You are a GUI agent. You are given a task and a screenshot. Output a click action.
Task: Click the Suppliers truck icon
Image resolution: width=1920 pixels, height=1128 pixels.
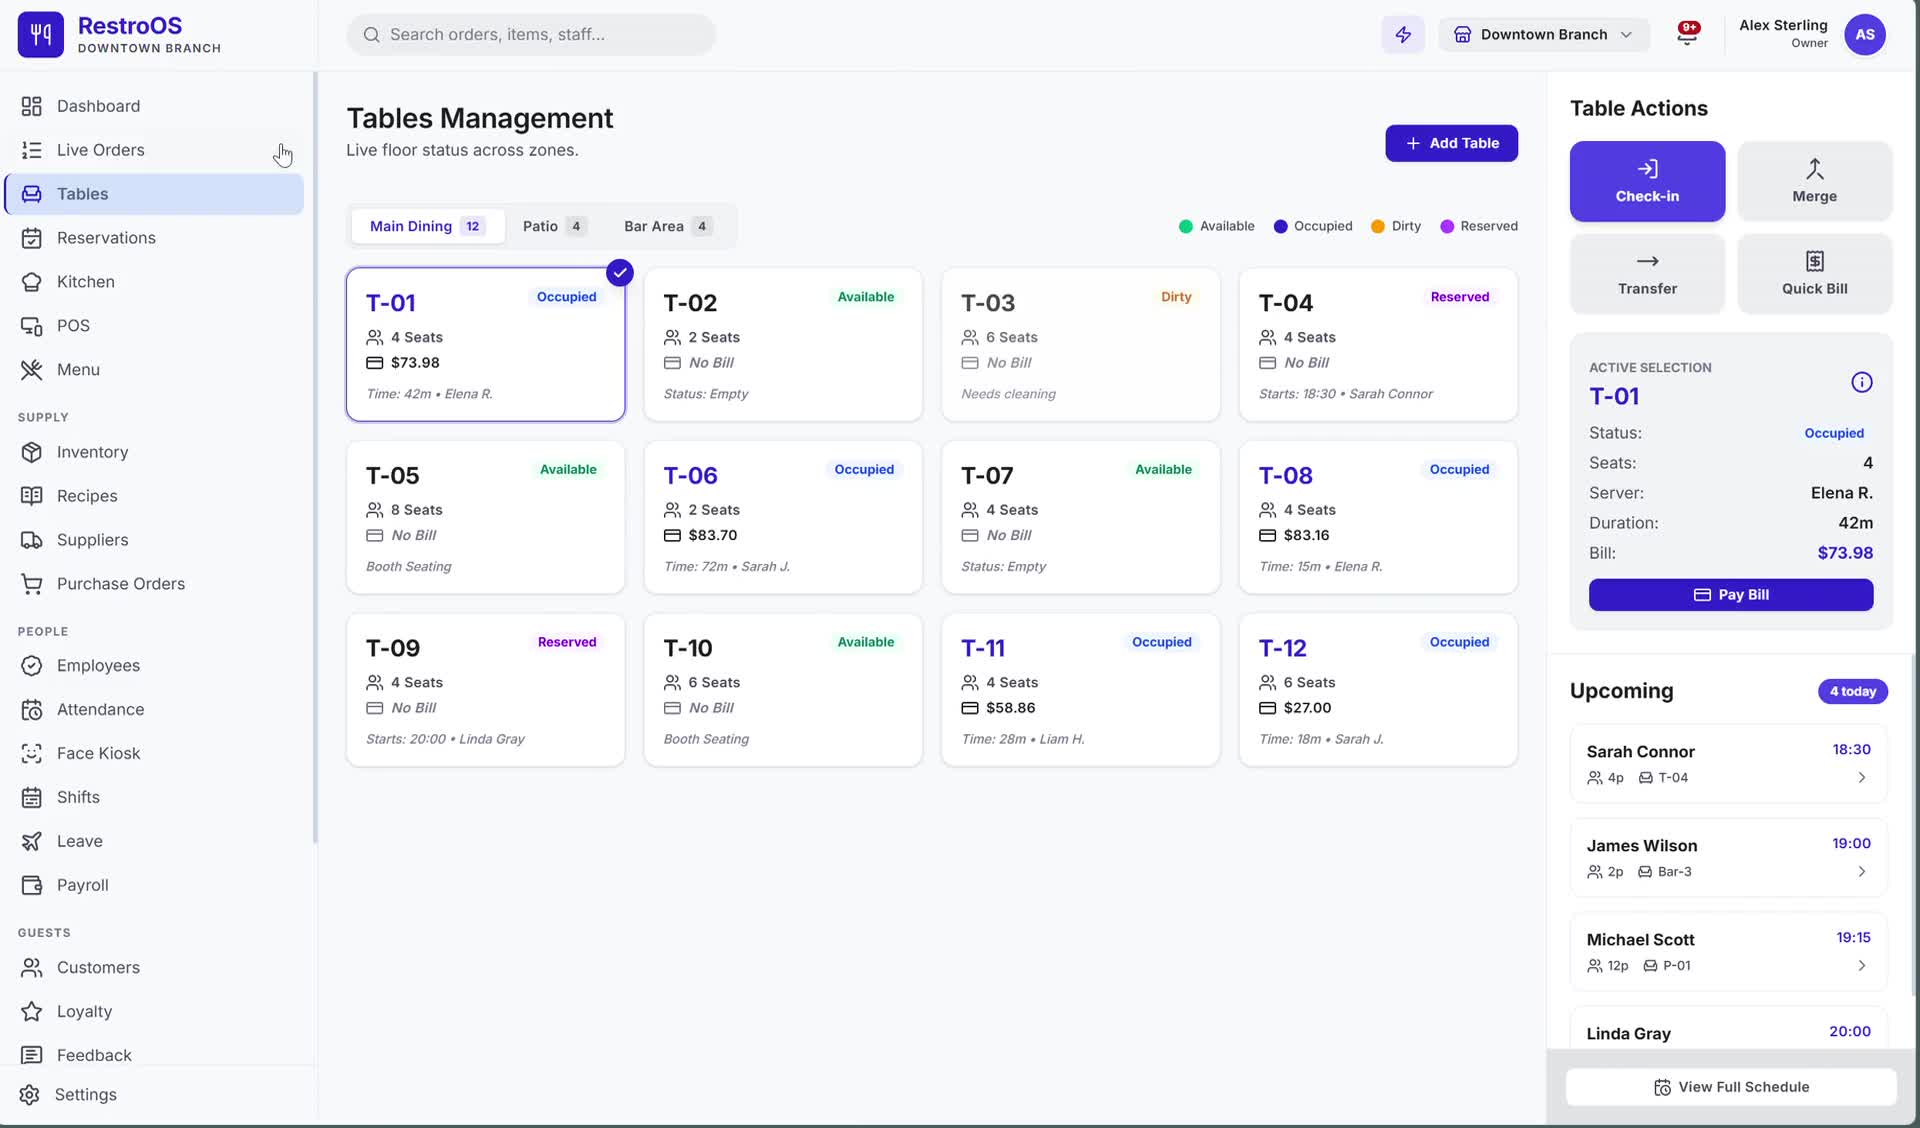(x=32, y=540)
